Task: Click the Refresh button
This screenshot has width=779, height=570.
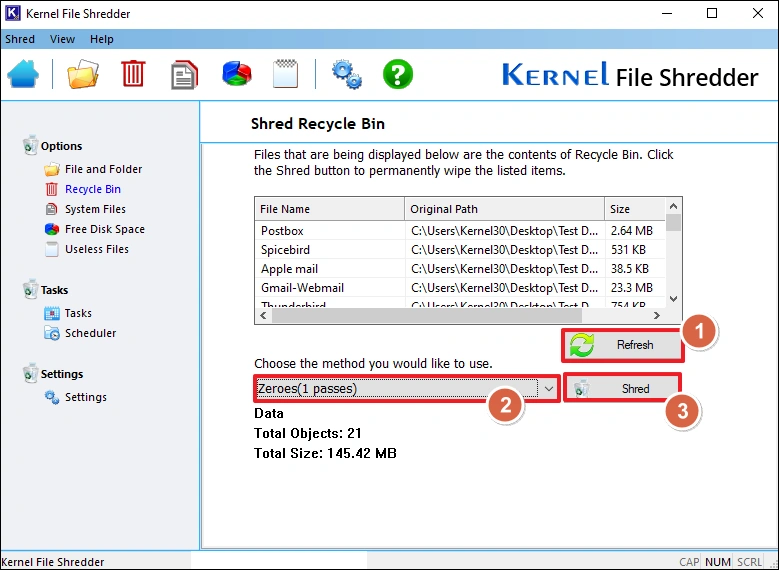Action: coord(622,345)
